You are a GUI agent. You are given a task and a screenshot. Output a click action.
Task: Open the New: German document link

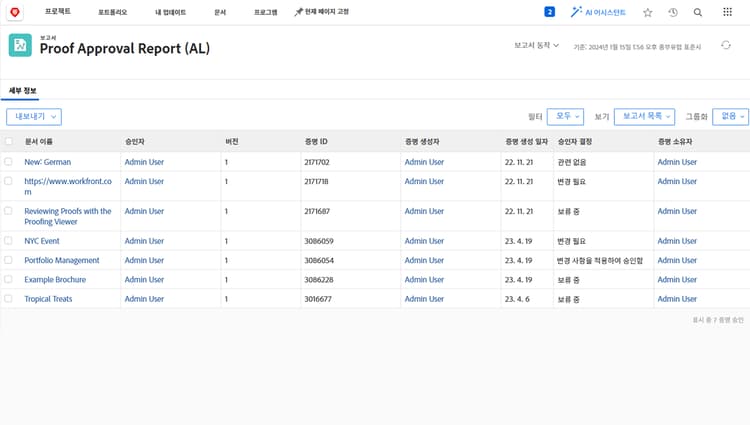click(47, 162)
